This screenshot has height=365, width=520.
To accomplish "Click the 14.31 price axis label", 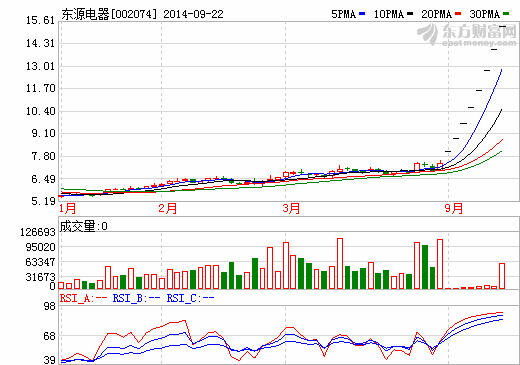I will (x=40, y=43).
